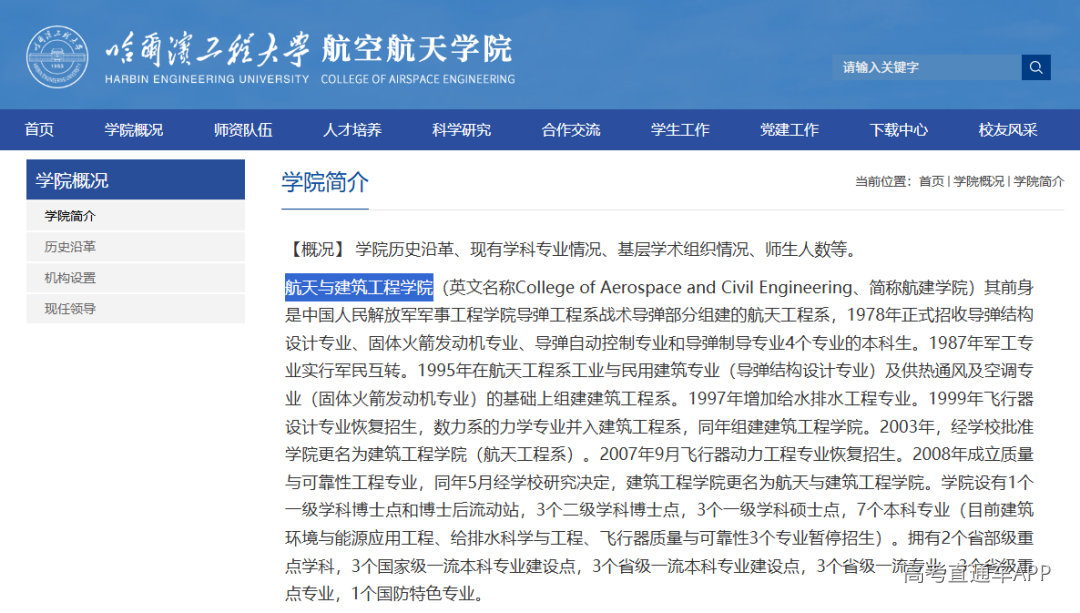This screenshot has width=1080, height=613.
Task: Open 历史沿革 in the left sidebar
Action: (x=136, y=247)
